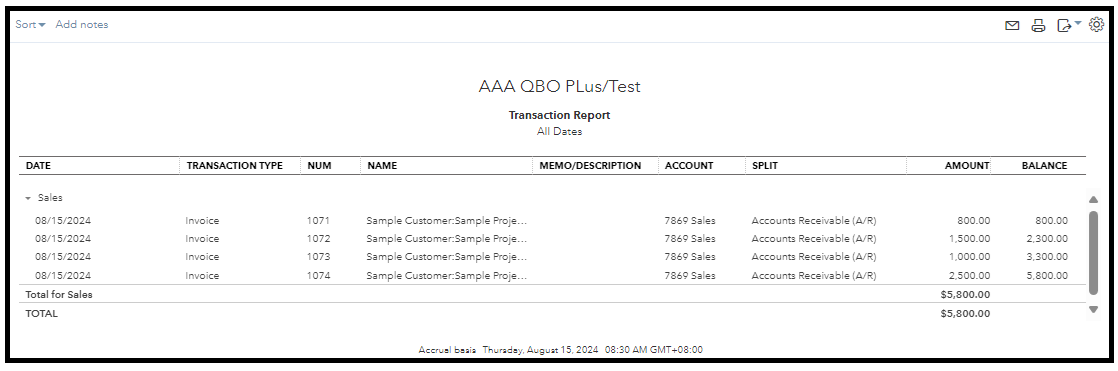Click the 2,500.00 amount for invoice 1074
The image size is (1118, 371).
(x=969, y=275)
